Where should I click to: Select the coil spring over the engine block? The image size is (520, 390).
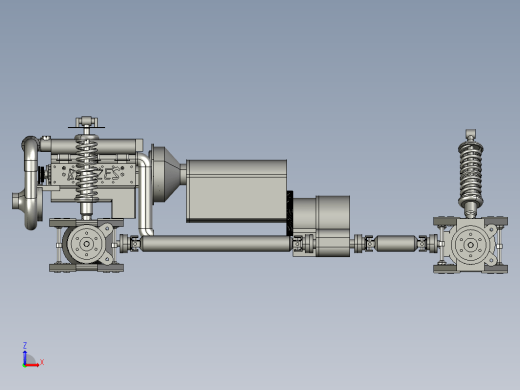[87, 168]
